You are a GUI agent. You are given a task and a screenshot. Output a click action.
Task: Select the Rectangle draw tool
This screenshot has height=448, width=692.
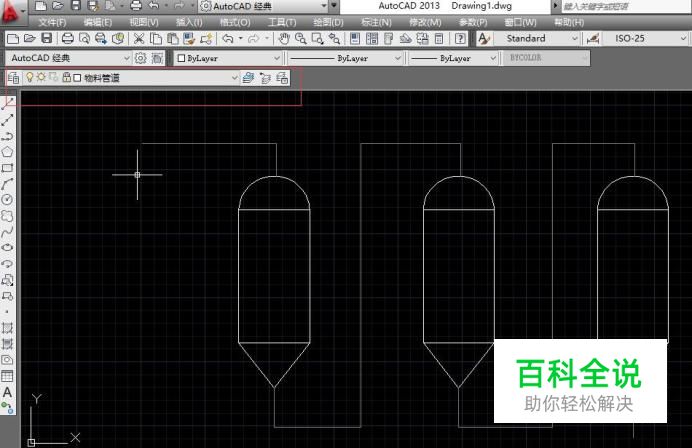click(x=8, y=168)
